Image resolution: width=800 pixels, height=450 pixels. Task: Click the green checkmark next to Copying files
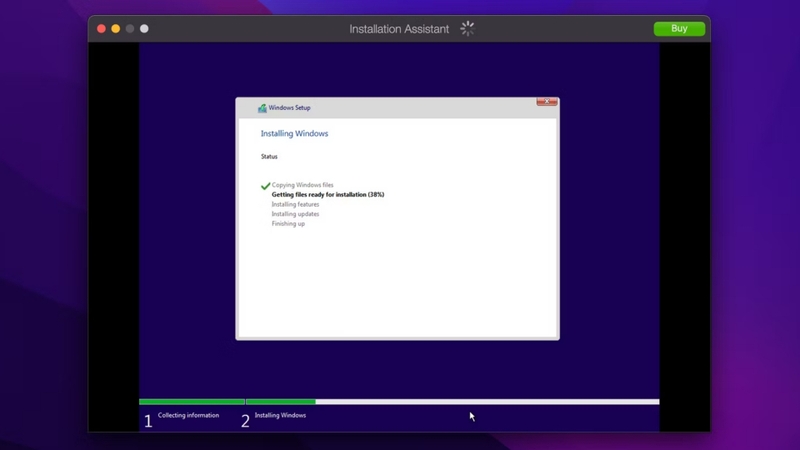(x=265, y=186)
